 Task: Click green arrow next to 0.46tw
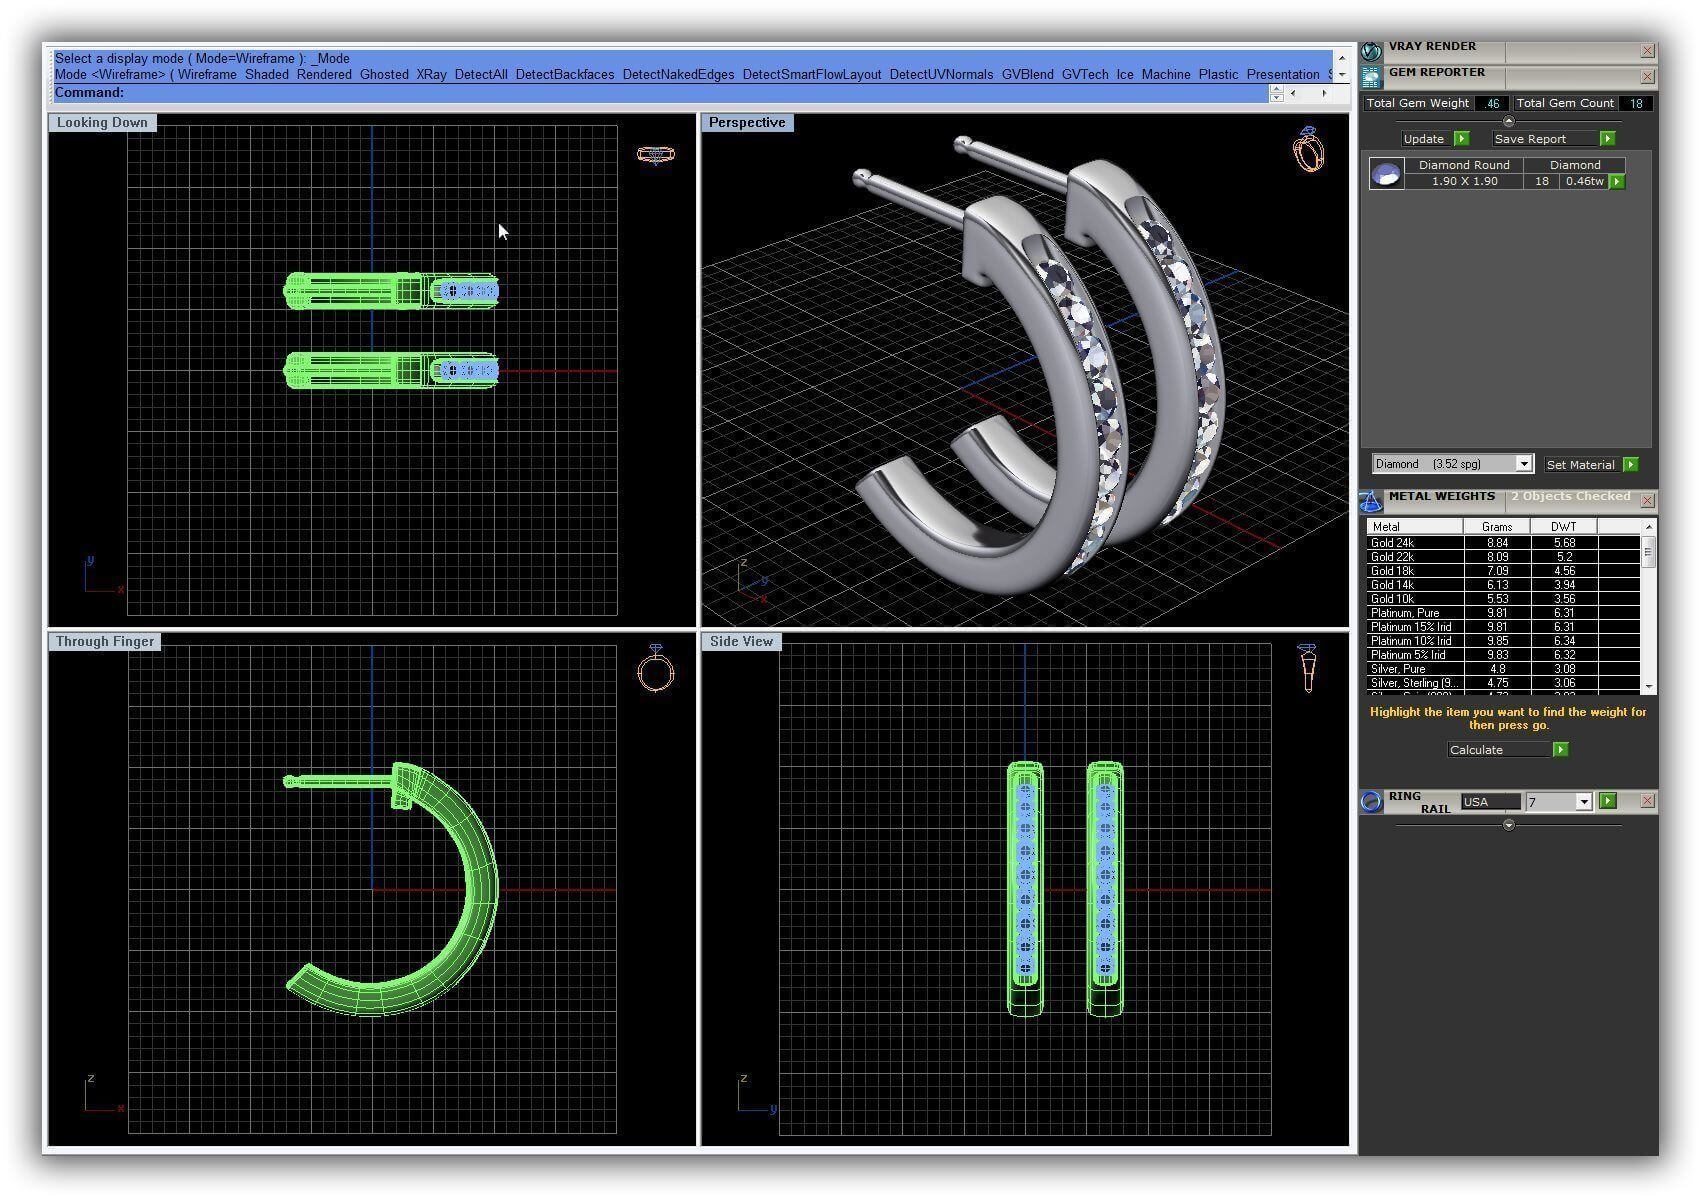1617,182
